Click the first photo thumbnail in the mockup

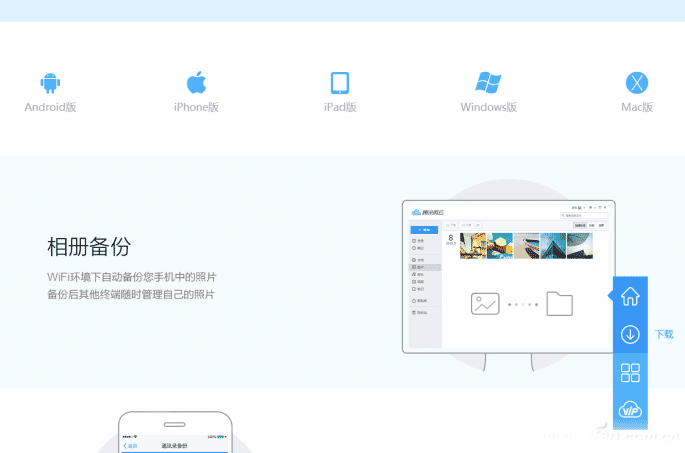coord(473,246)
